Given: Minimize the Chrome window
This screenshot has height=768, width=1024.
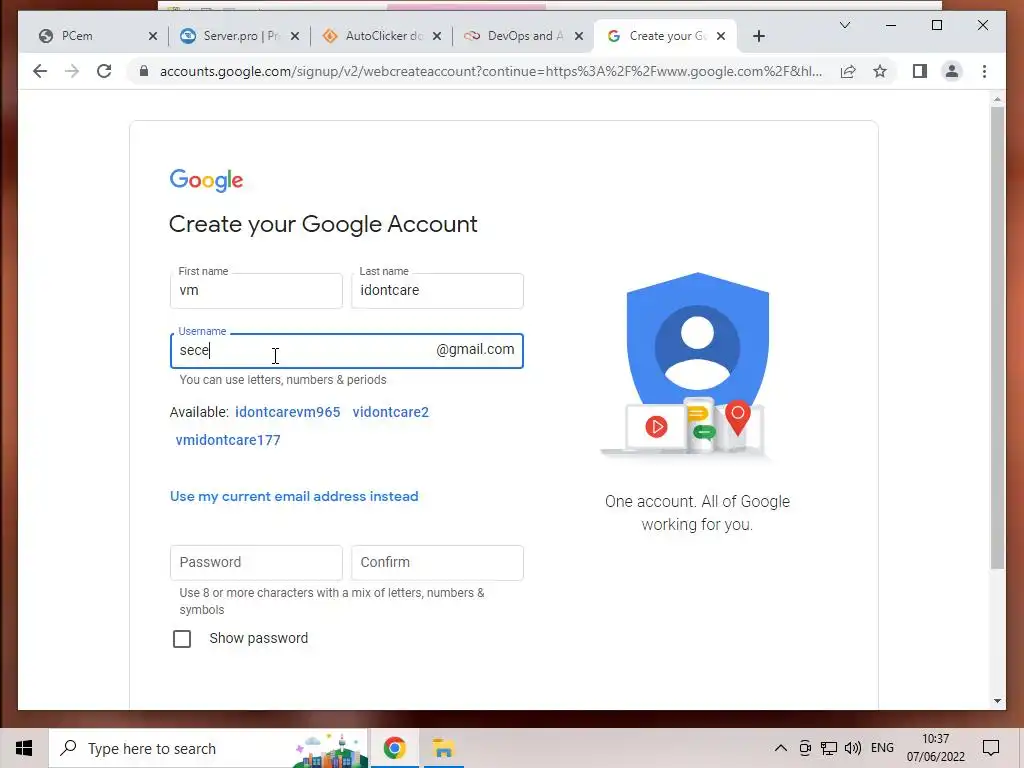Looking at the screenshot, I should point(891,25).
